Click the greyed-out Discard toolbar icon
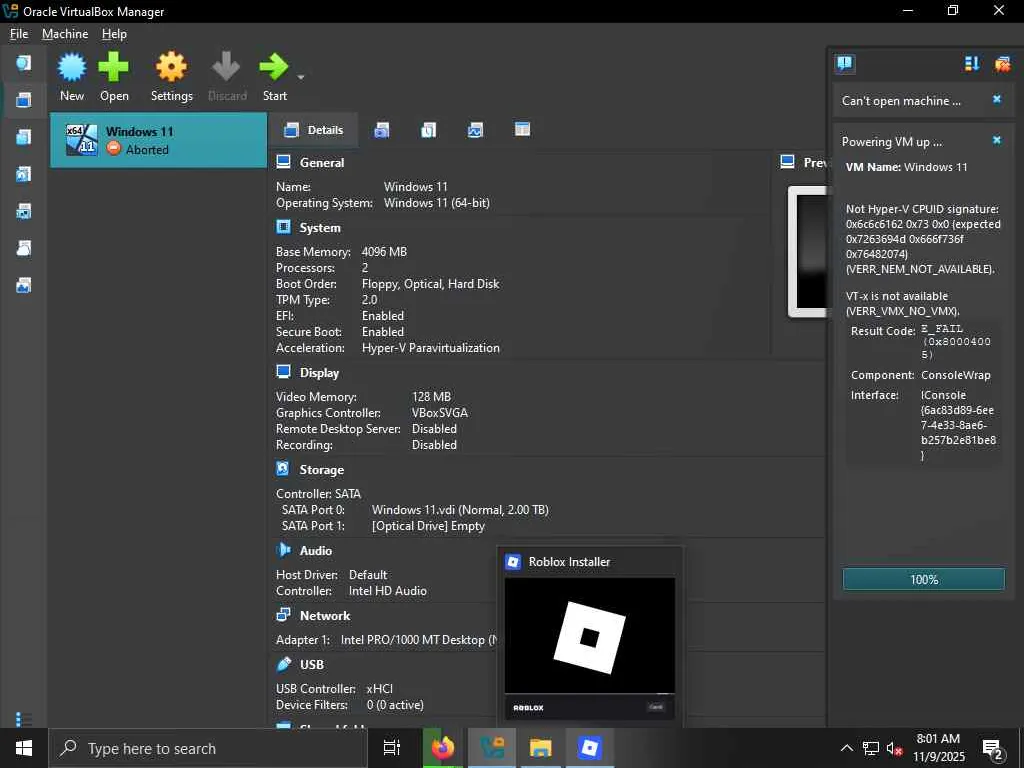The width and height of the screenshot is (1024, 768). [227, 67]
